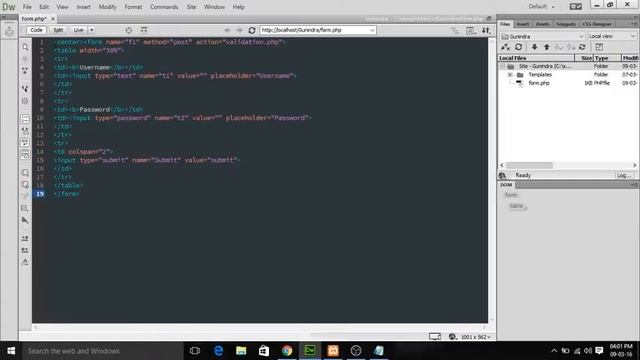The height and width of the screenshot is (360, 640).
Task: Expand the Live view options dropdown
Action: point(91,30)
